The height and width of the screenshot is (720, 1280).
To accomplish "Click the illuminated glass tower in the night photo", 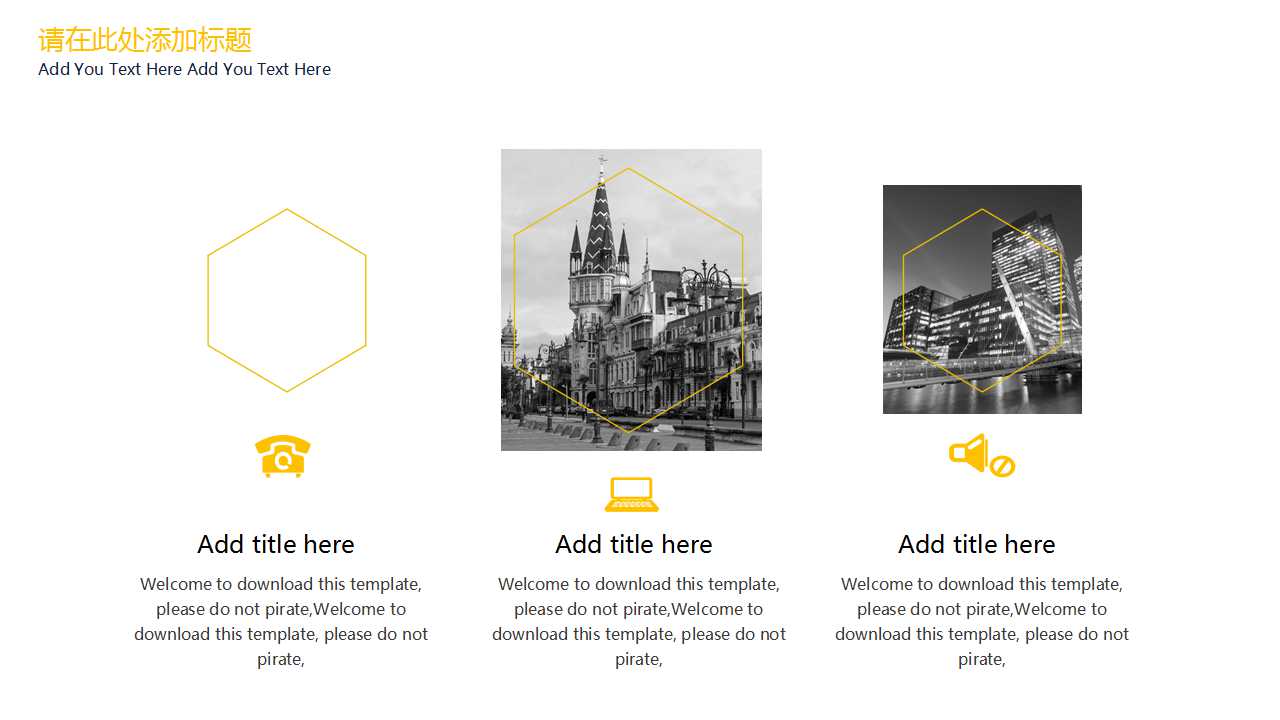I will [x=1025, y=280].
